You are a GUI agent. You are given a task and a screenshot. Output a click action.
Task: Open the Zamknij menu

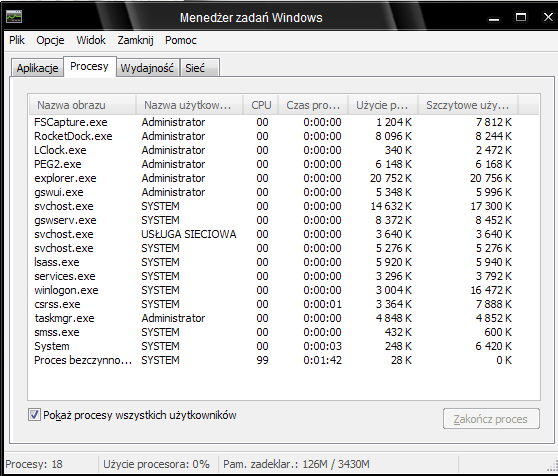(x=135, y=40)
